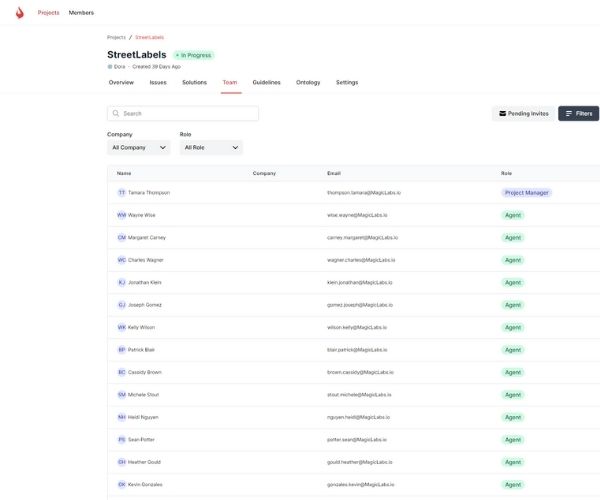This screenshot has height=500, width=600.
Task: Click the Name column header
Action: click(x=124, y=173)
